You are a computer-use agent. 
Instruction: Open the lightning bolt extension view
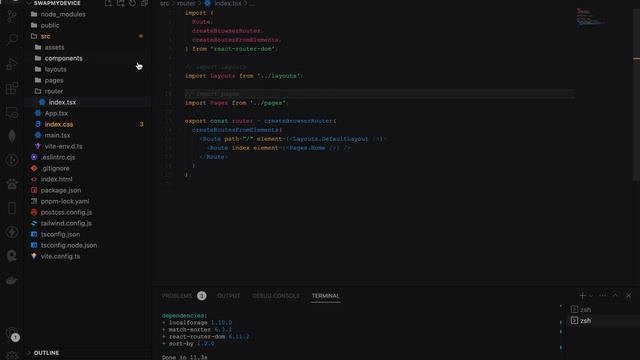12,232
